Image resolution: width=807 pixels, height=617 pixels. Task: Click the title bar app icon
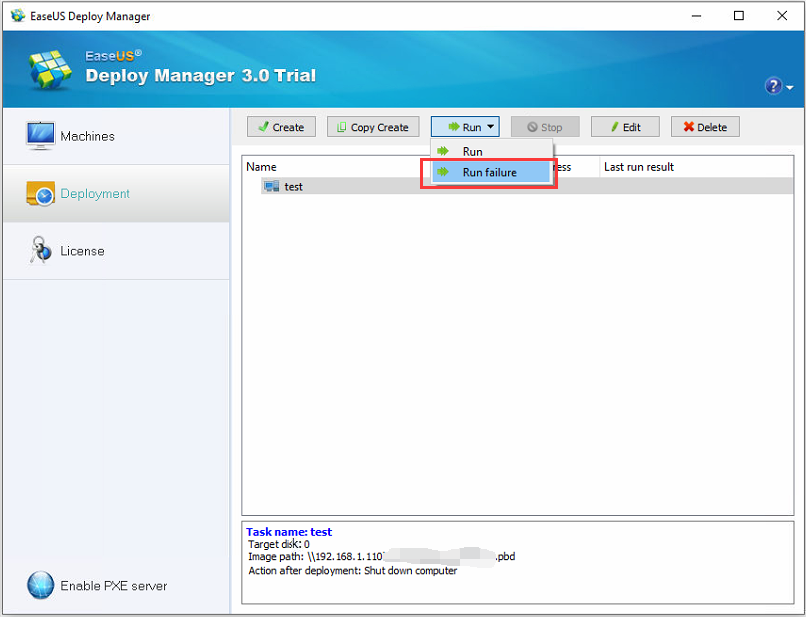[x=17, y=15]
